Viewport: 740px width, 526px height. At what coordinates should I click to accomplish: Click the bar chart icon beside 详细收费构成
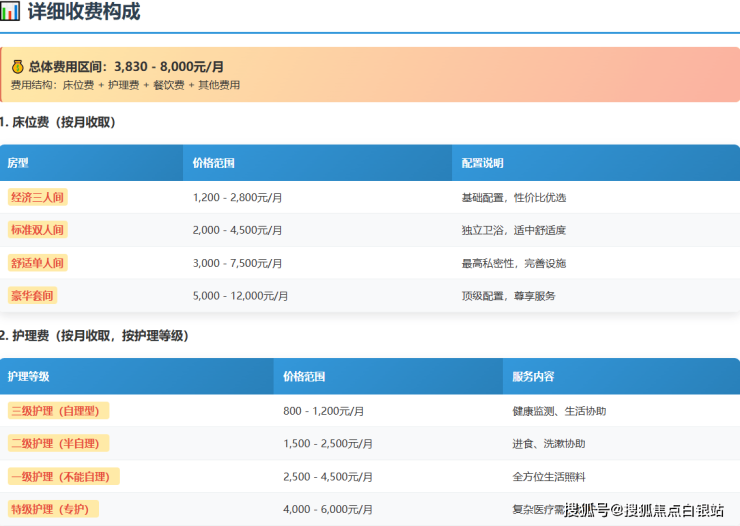coord(10,13)
